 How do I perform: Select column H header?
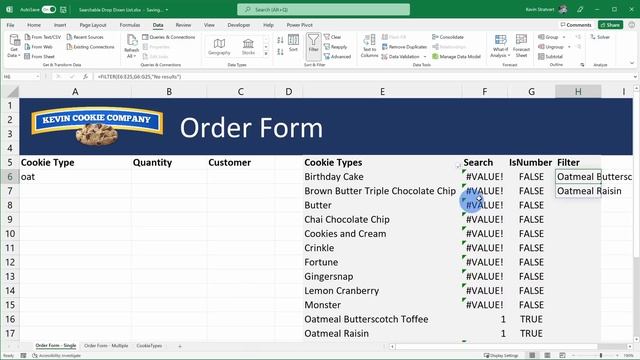click(578, 92)
